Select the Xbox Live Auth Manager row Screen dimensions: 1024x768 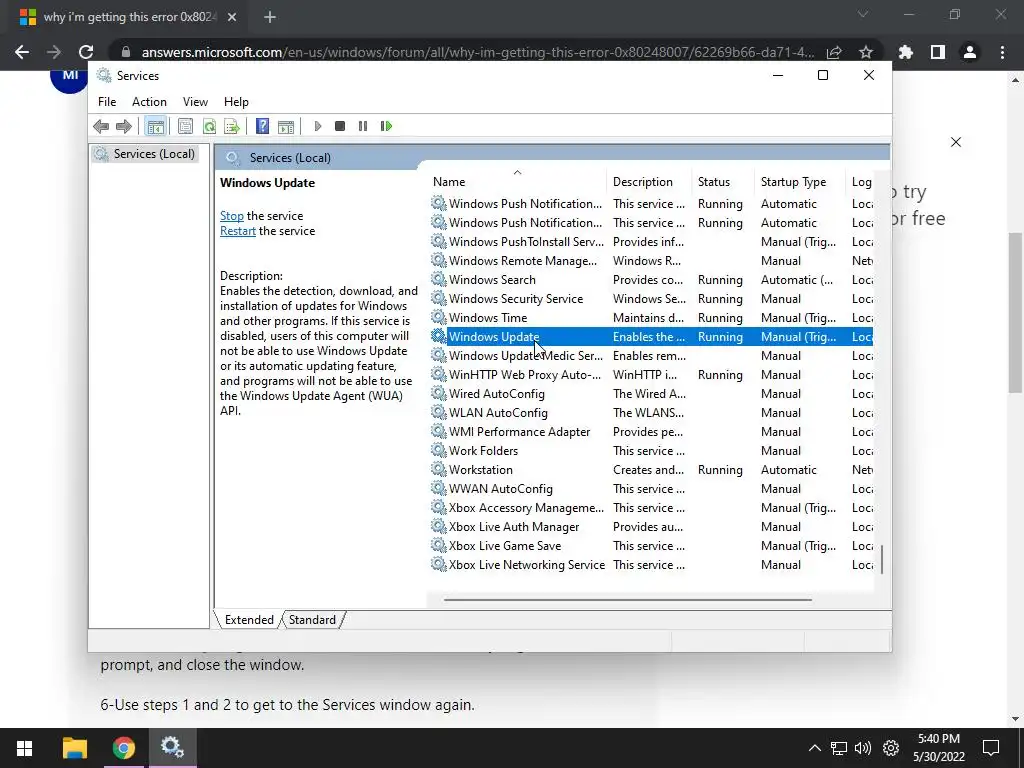(x=651, y=526)
